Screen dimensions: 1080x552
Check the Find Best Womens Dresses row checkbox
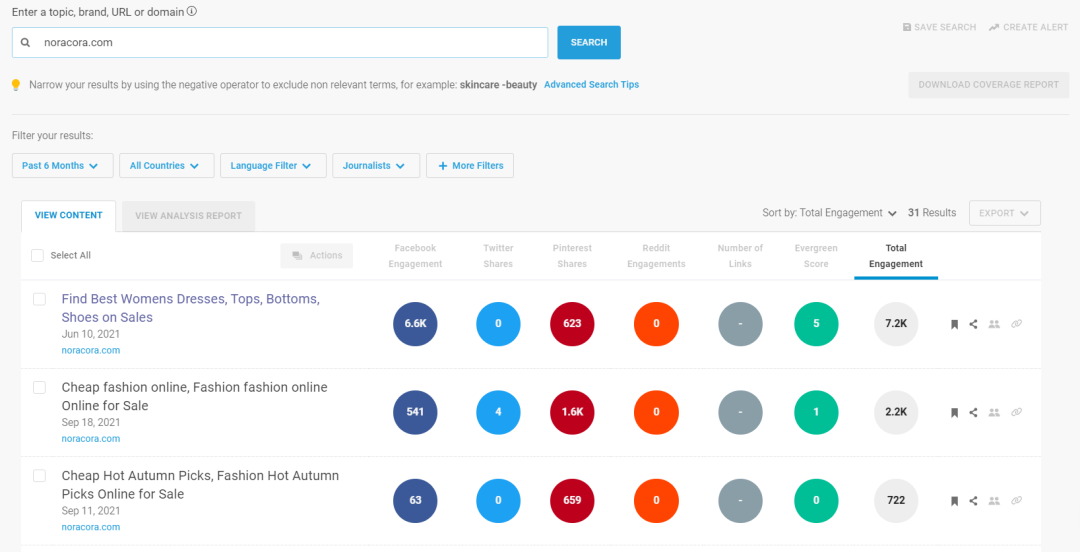[39, 299]
